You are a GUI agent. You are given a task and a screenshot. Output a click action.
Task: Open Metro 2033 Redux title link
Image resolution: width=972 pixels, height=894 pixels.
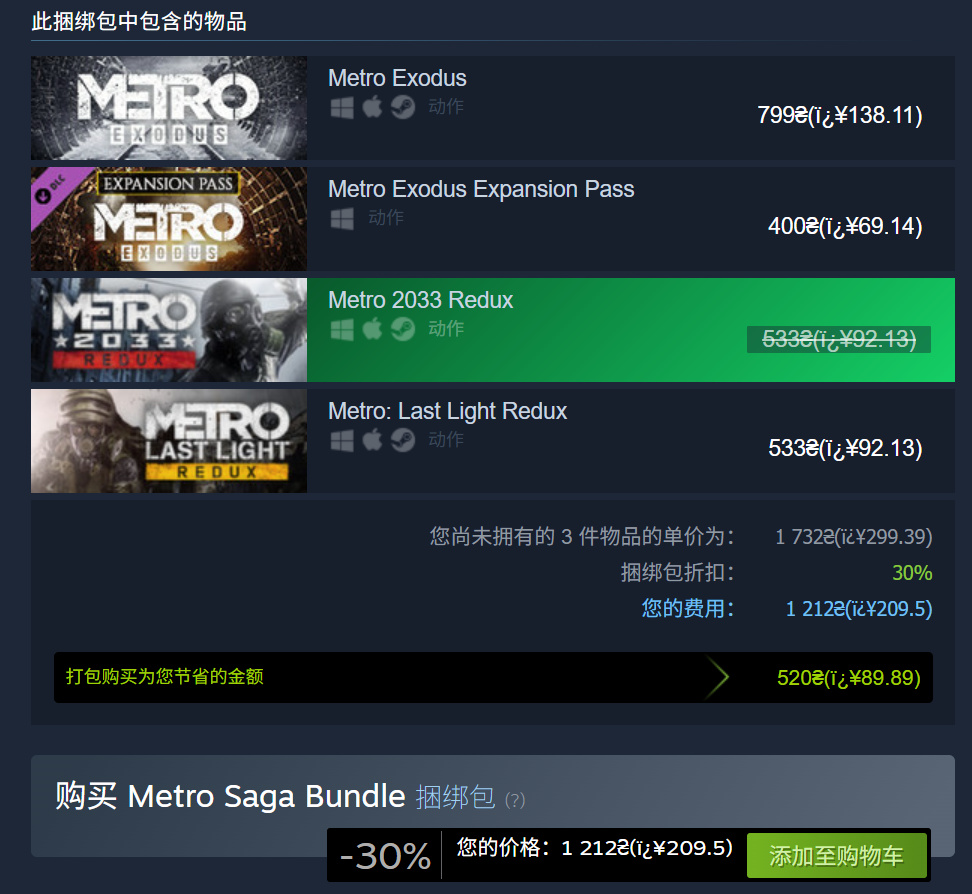pyautogui.click(x=420, y=300)
